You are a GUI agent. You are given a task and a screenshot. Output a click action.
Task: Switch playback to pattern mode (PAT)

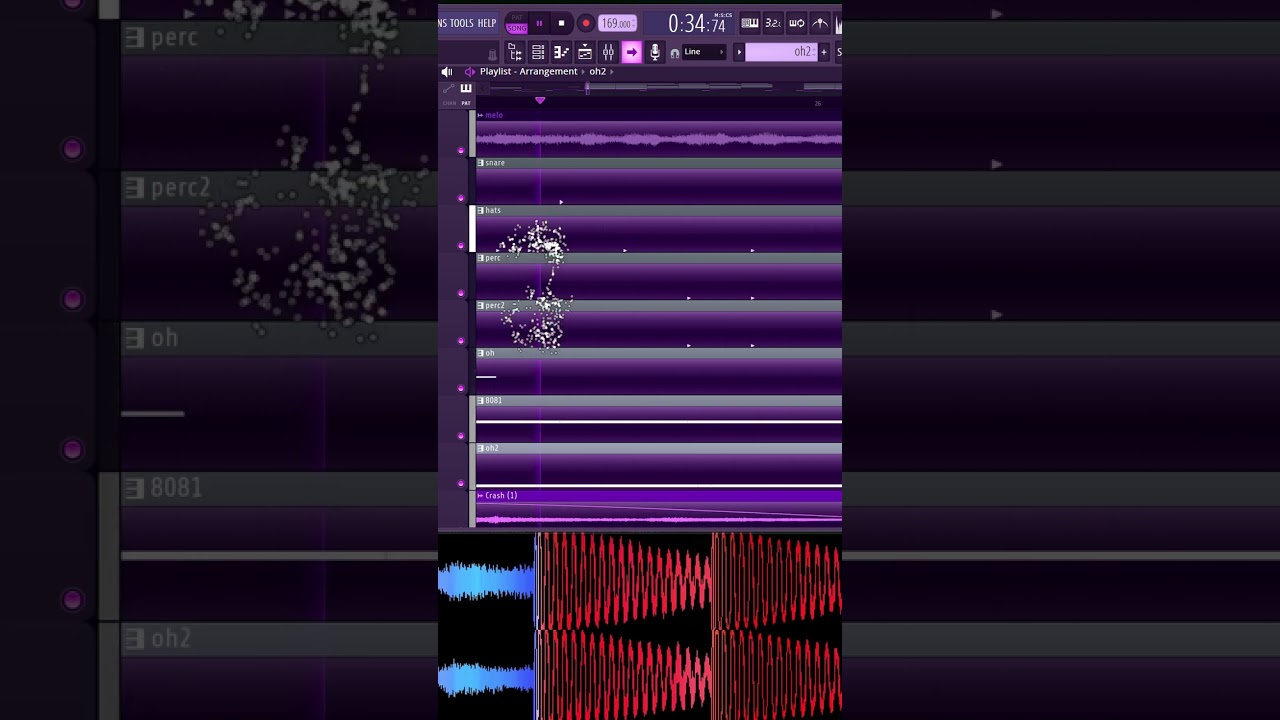click(517, 17)
